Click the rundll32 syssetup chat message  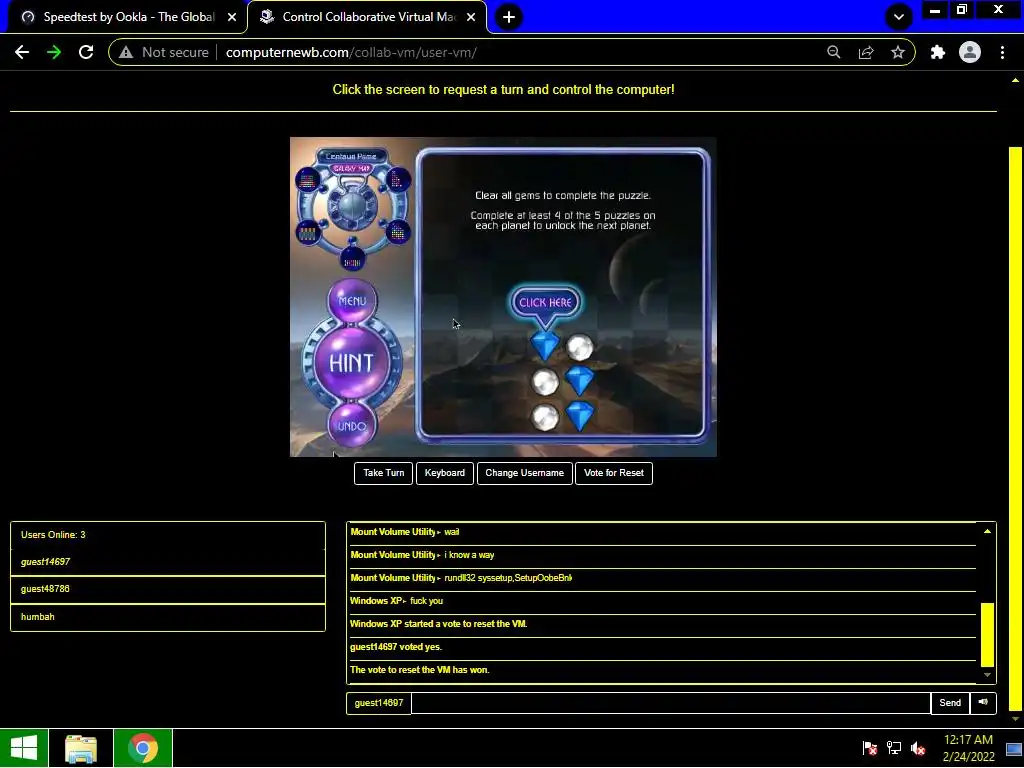tap(507, 578)
